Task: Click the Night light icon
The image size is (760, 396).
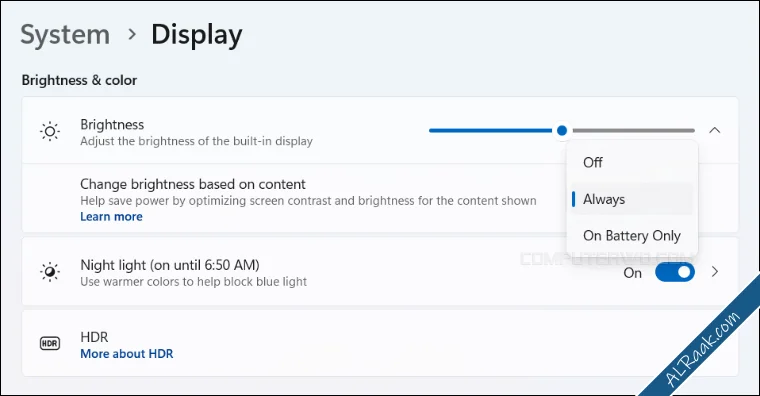Action: pos(50,272)
